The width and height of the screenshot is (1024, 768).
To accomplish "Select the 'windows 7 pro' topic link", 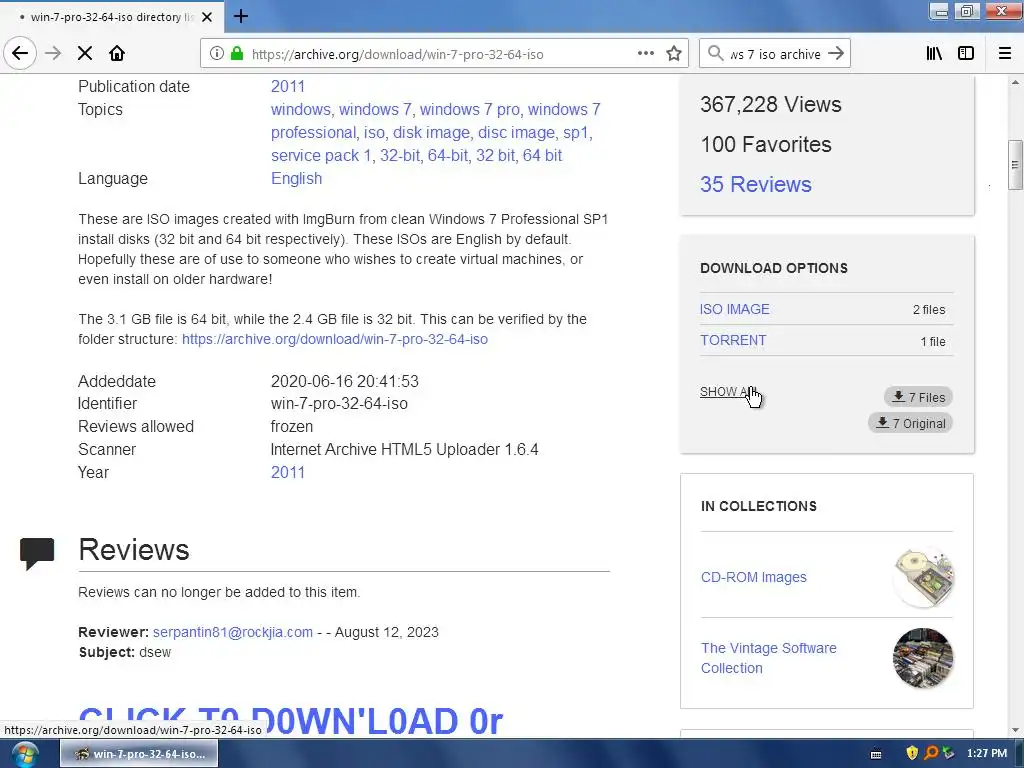I will [470, 109].
